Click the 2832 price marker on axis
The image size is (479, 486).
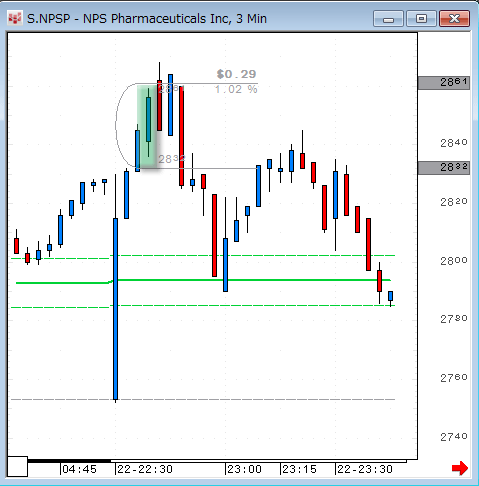[x=444, y=168]
